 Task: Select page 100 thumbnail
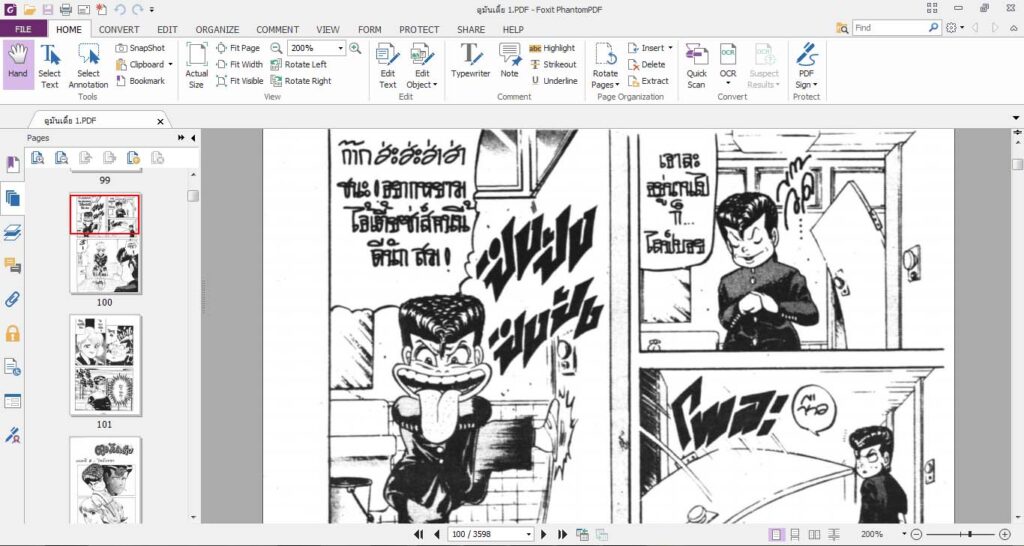click(105, 243)
